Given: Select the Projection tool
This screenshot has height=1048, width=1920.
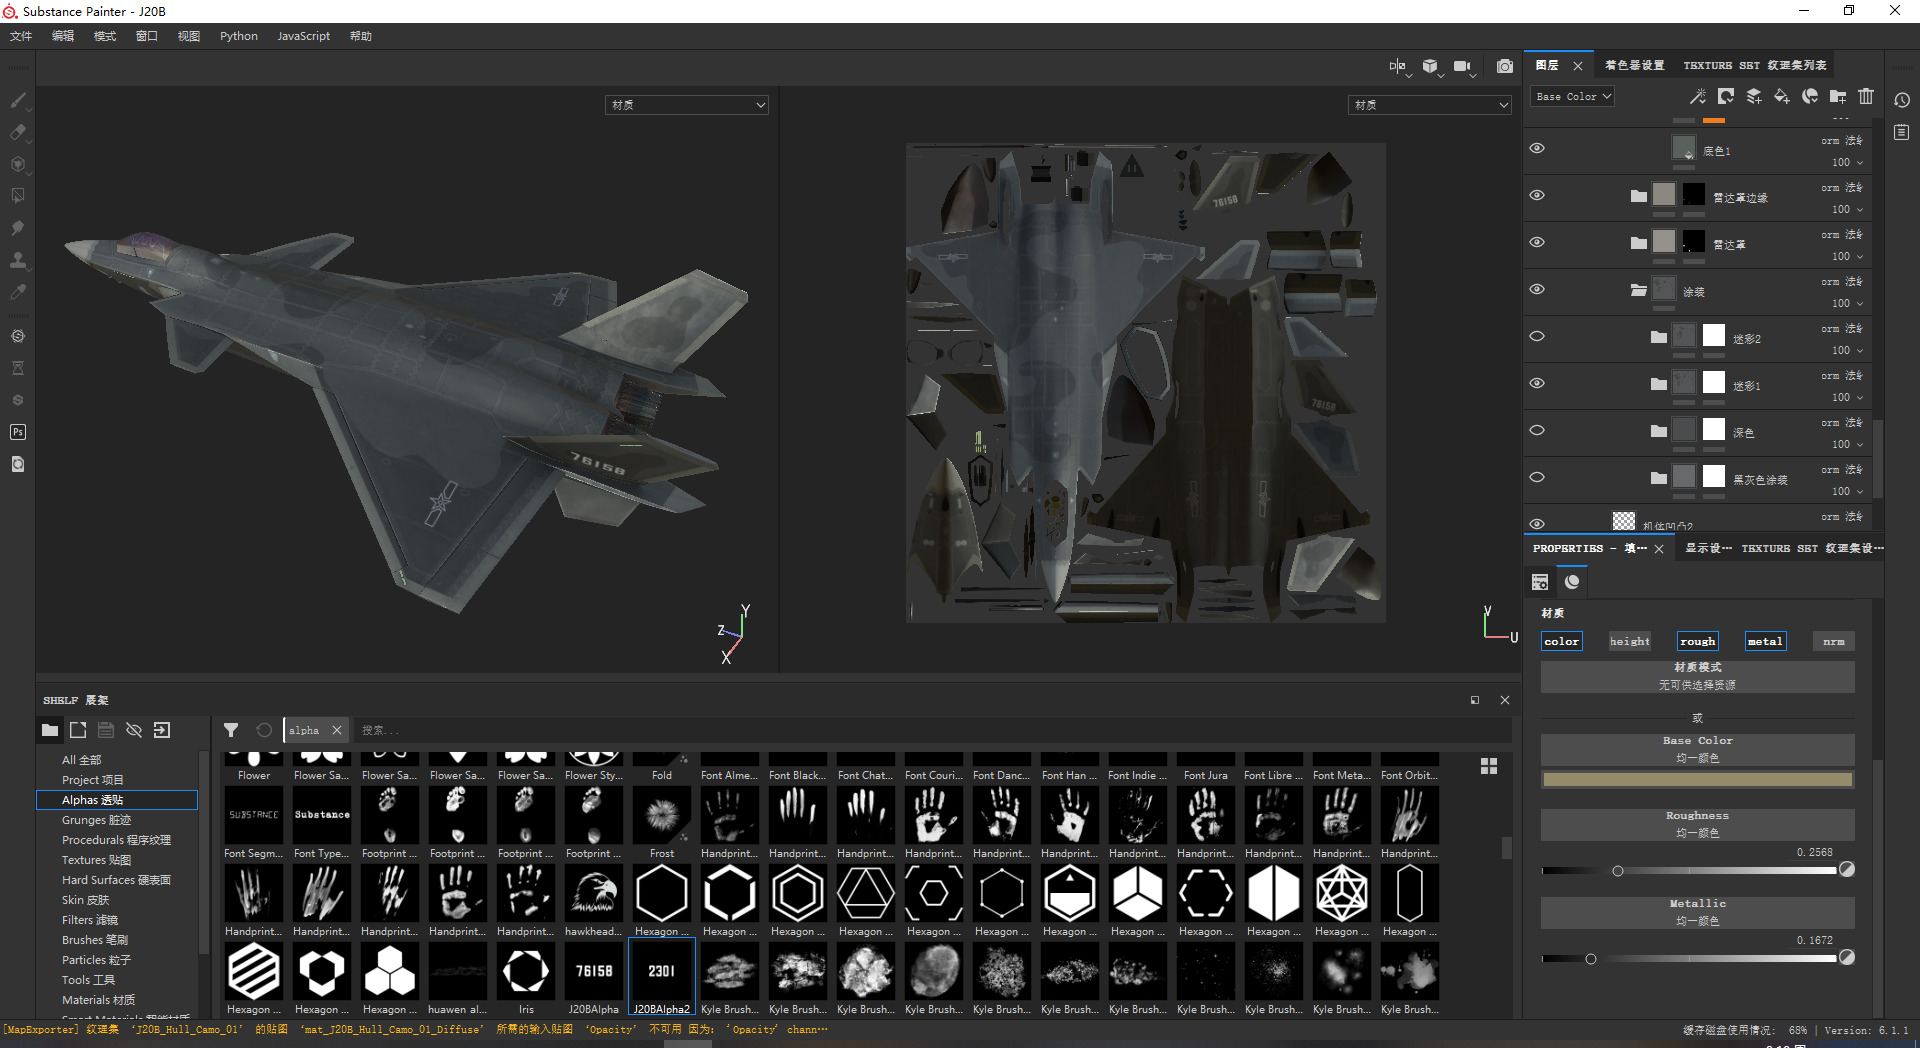Looking at the screenshot, I should pos(17,164).
